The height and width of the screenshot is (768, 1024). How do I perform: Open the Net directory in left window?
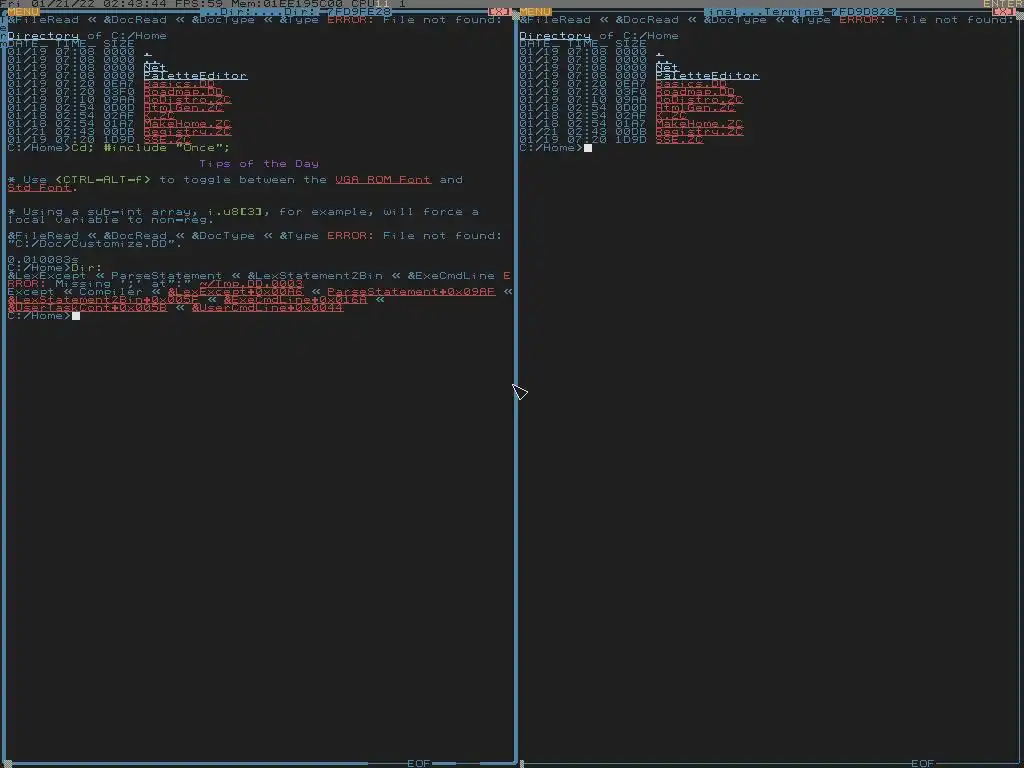[x=155, y=67]
